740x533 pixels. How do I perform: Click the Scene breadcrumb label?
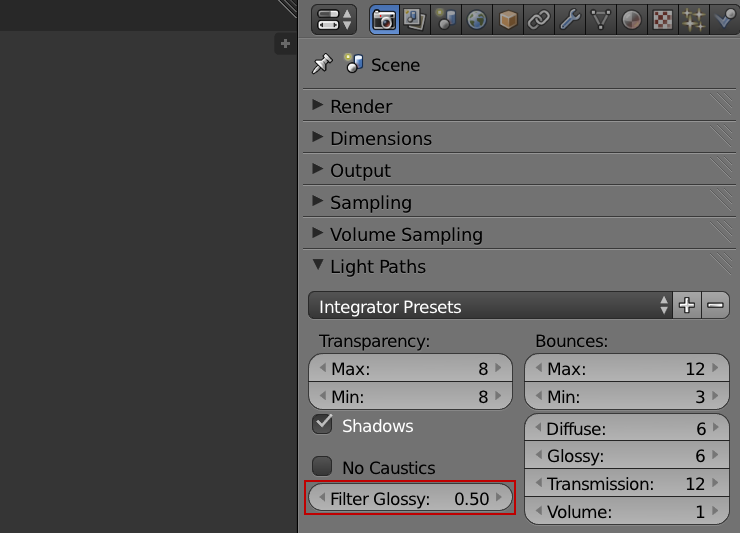pos(395,65)
